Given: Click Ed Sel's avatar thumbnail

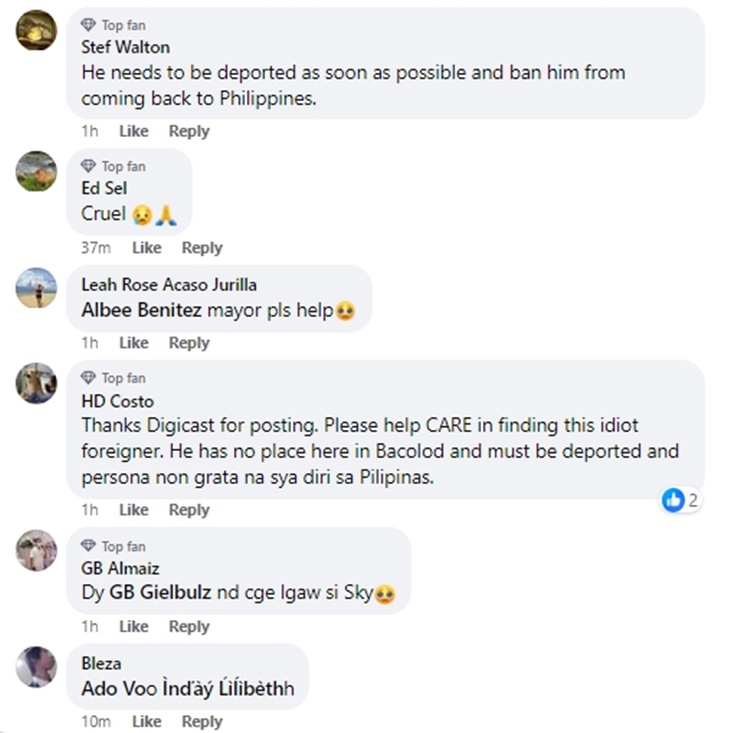Looking at the screenshot, I should click(36, 171).
